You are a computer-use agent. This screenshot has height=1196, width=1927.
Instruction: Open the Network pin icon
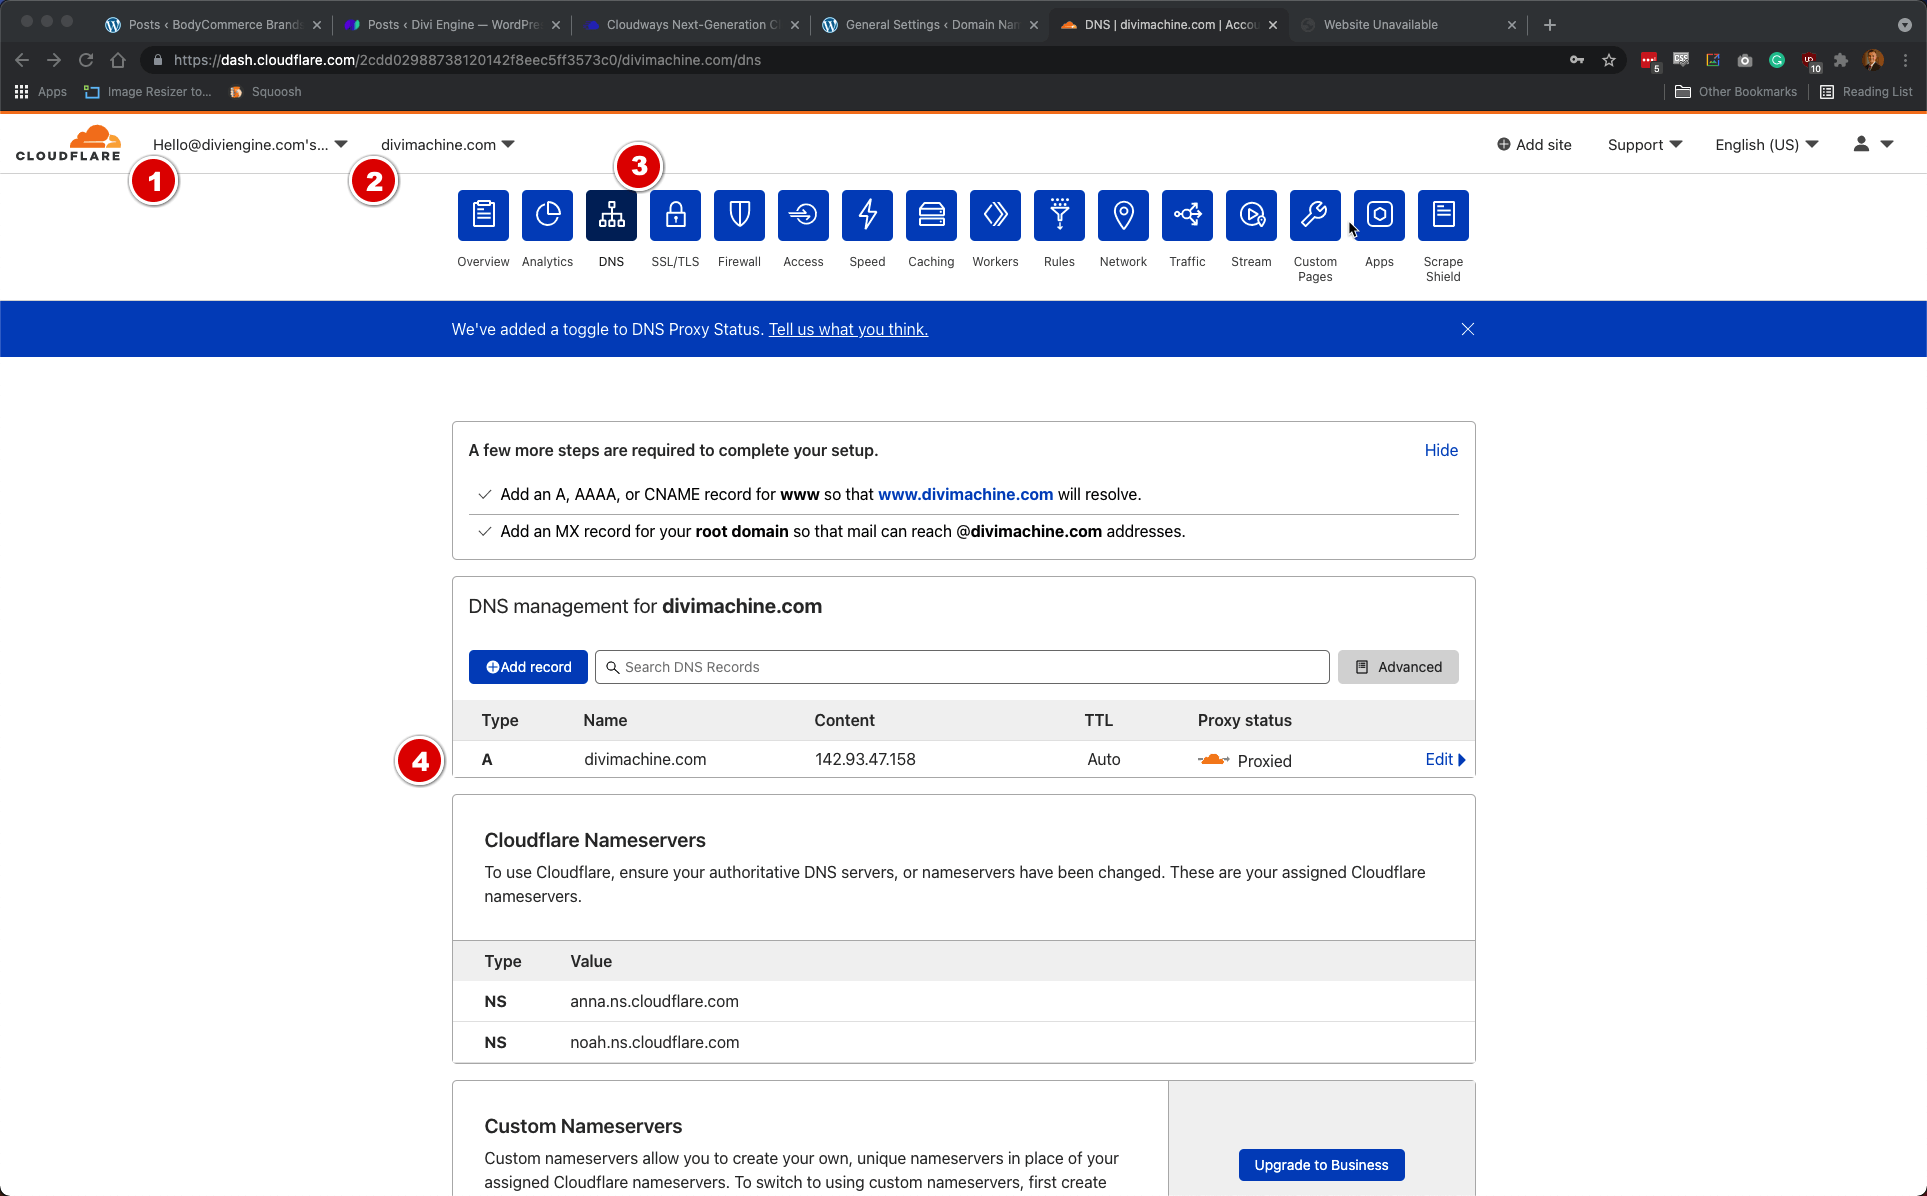(1123, 215)
